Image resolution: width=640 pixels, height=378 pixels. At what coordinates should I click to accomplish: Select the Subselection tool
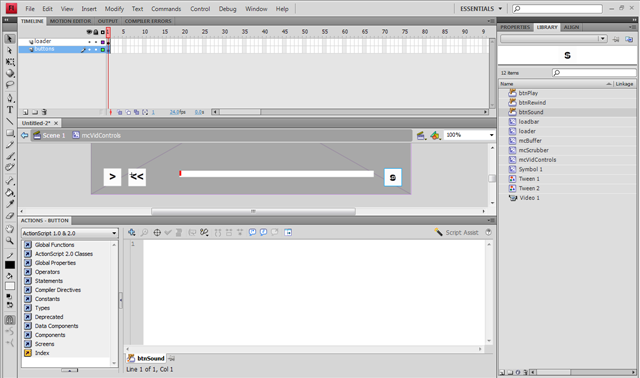click(10, 51)
